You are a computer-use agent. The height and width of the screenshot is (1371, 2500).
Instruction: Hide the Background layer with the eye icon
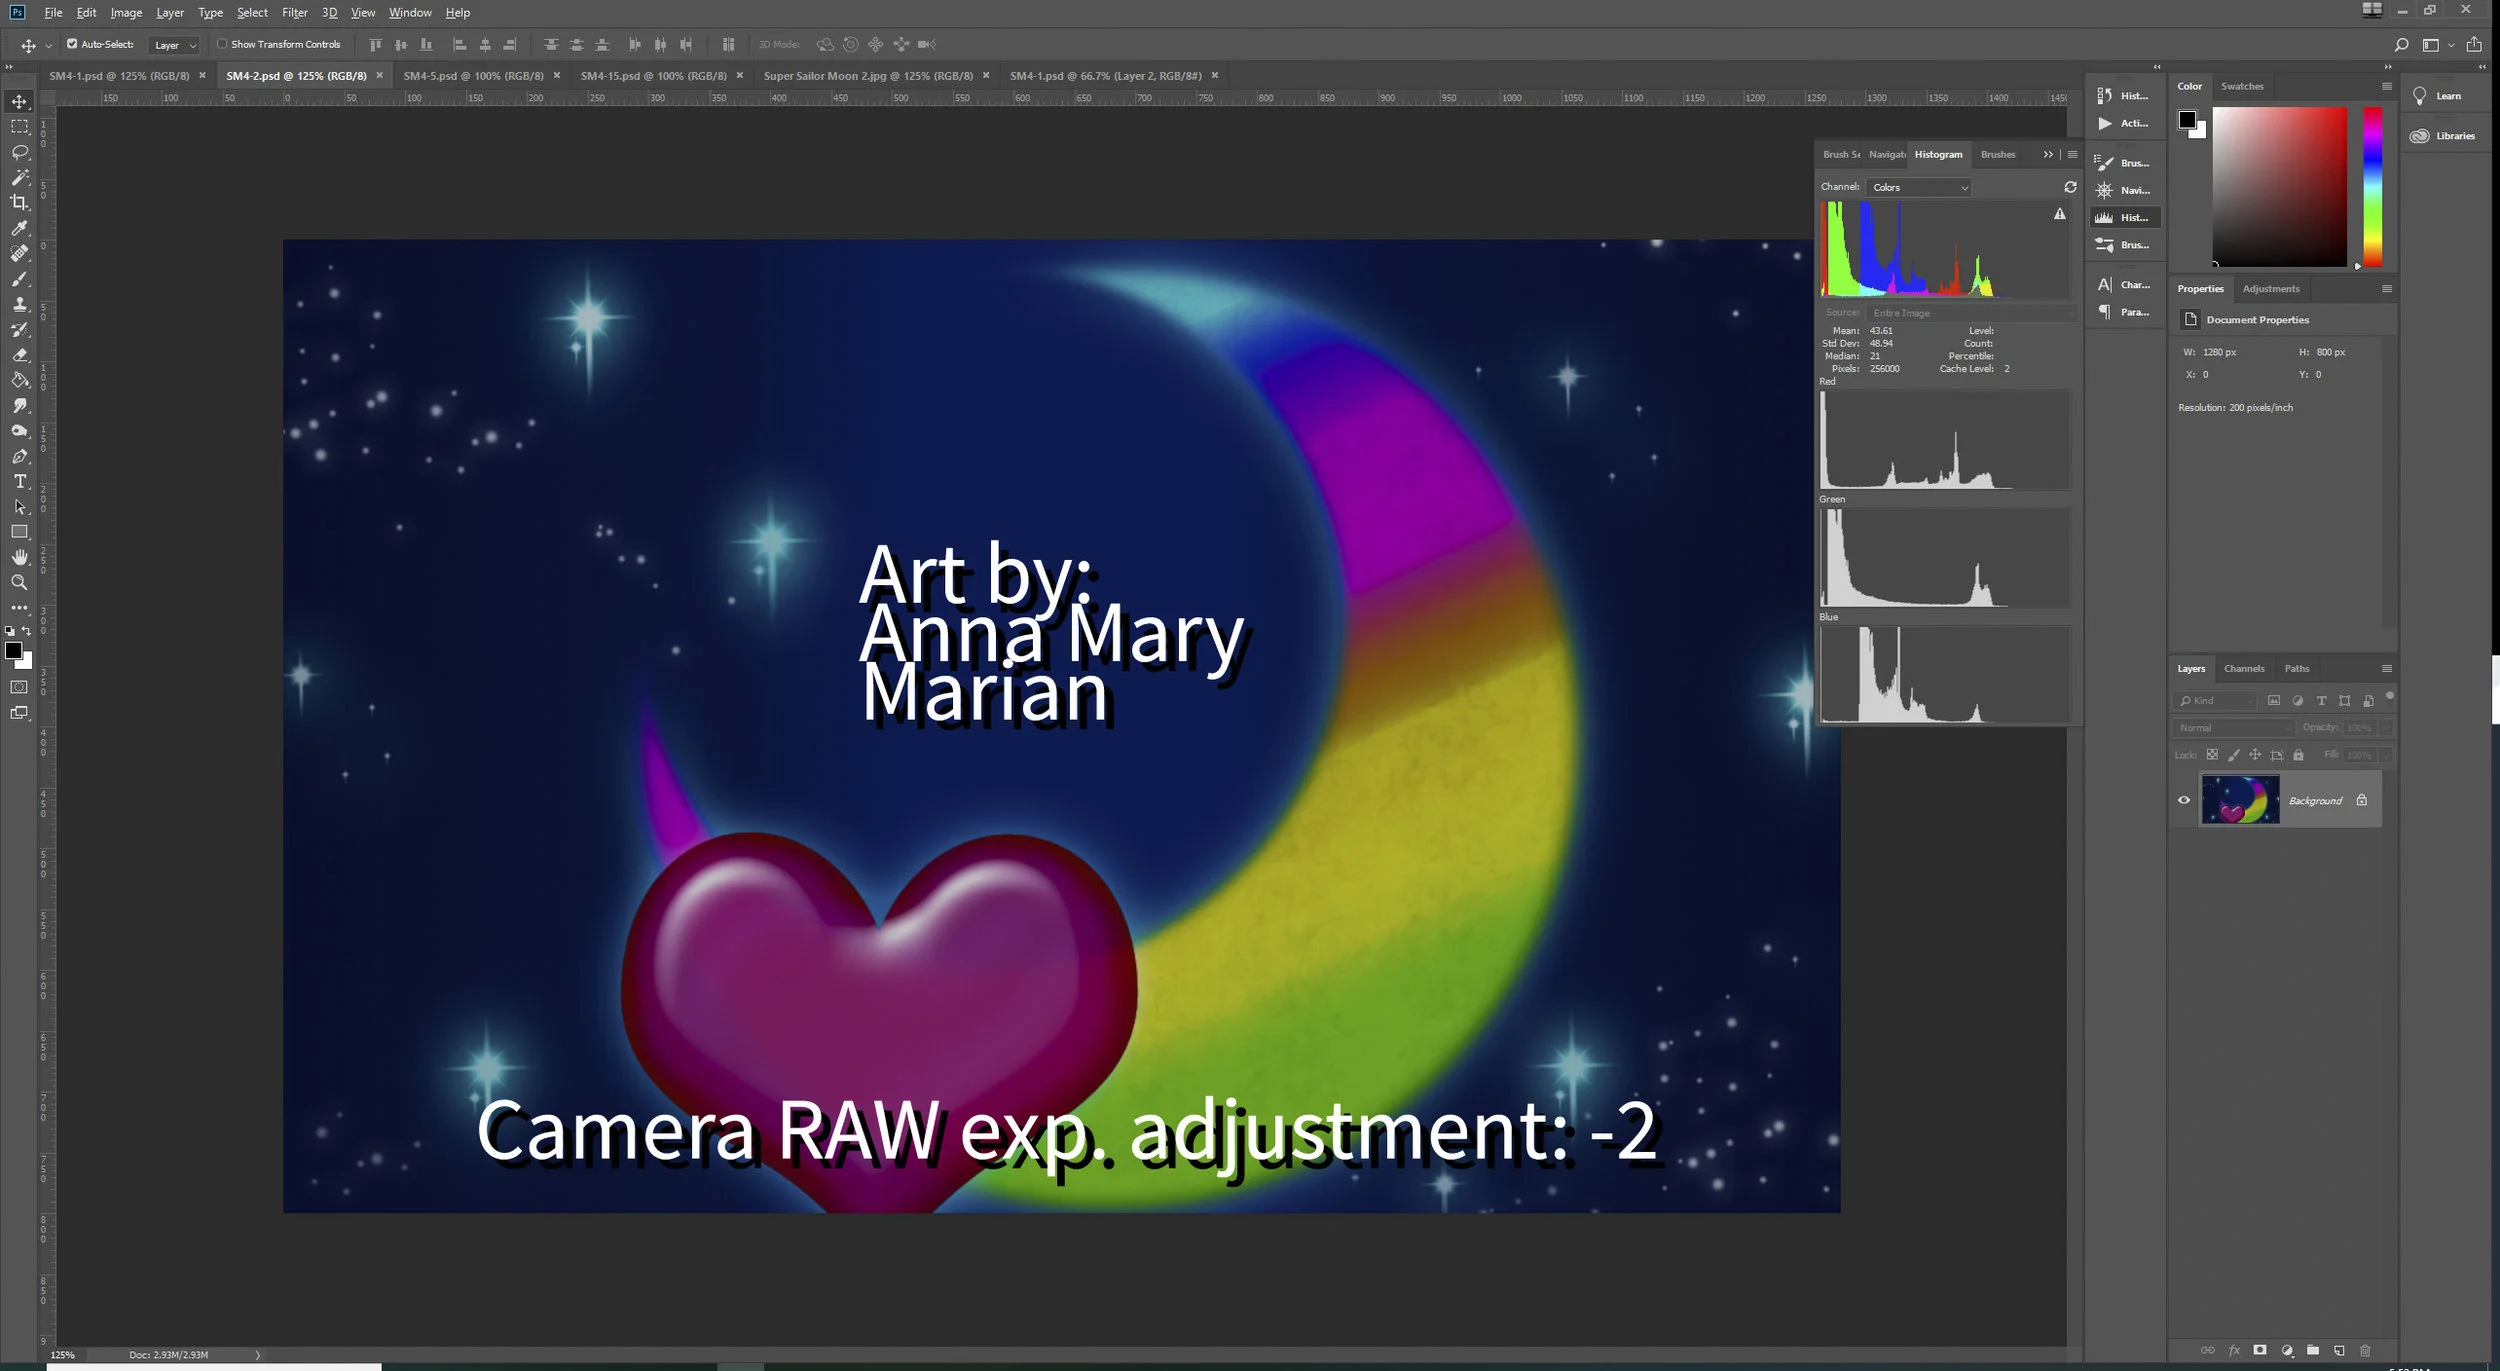click(x=2184, y=800)
